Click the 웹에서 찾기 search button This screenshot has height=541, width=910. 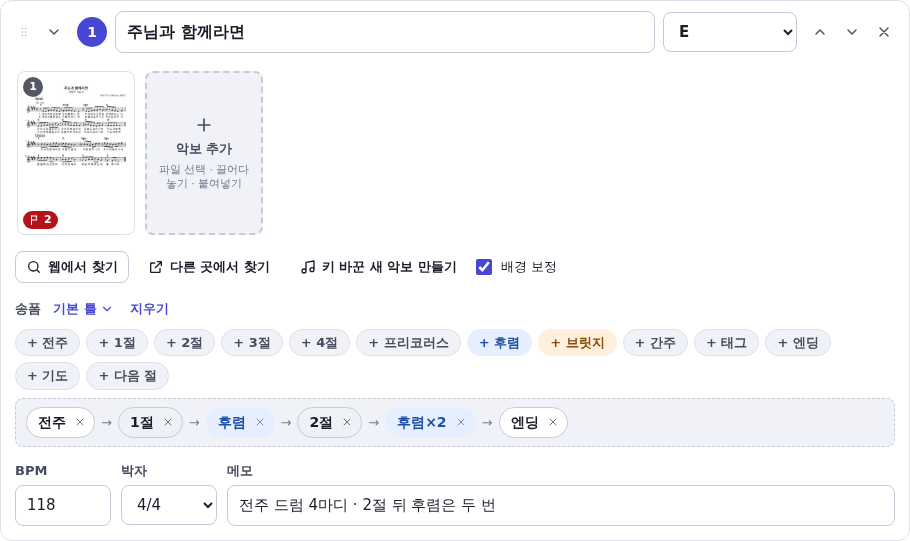click(72, 267)
